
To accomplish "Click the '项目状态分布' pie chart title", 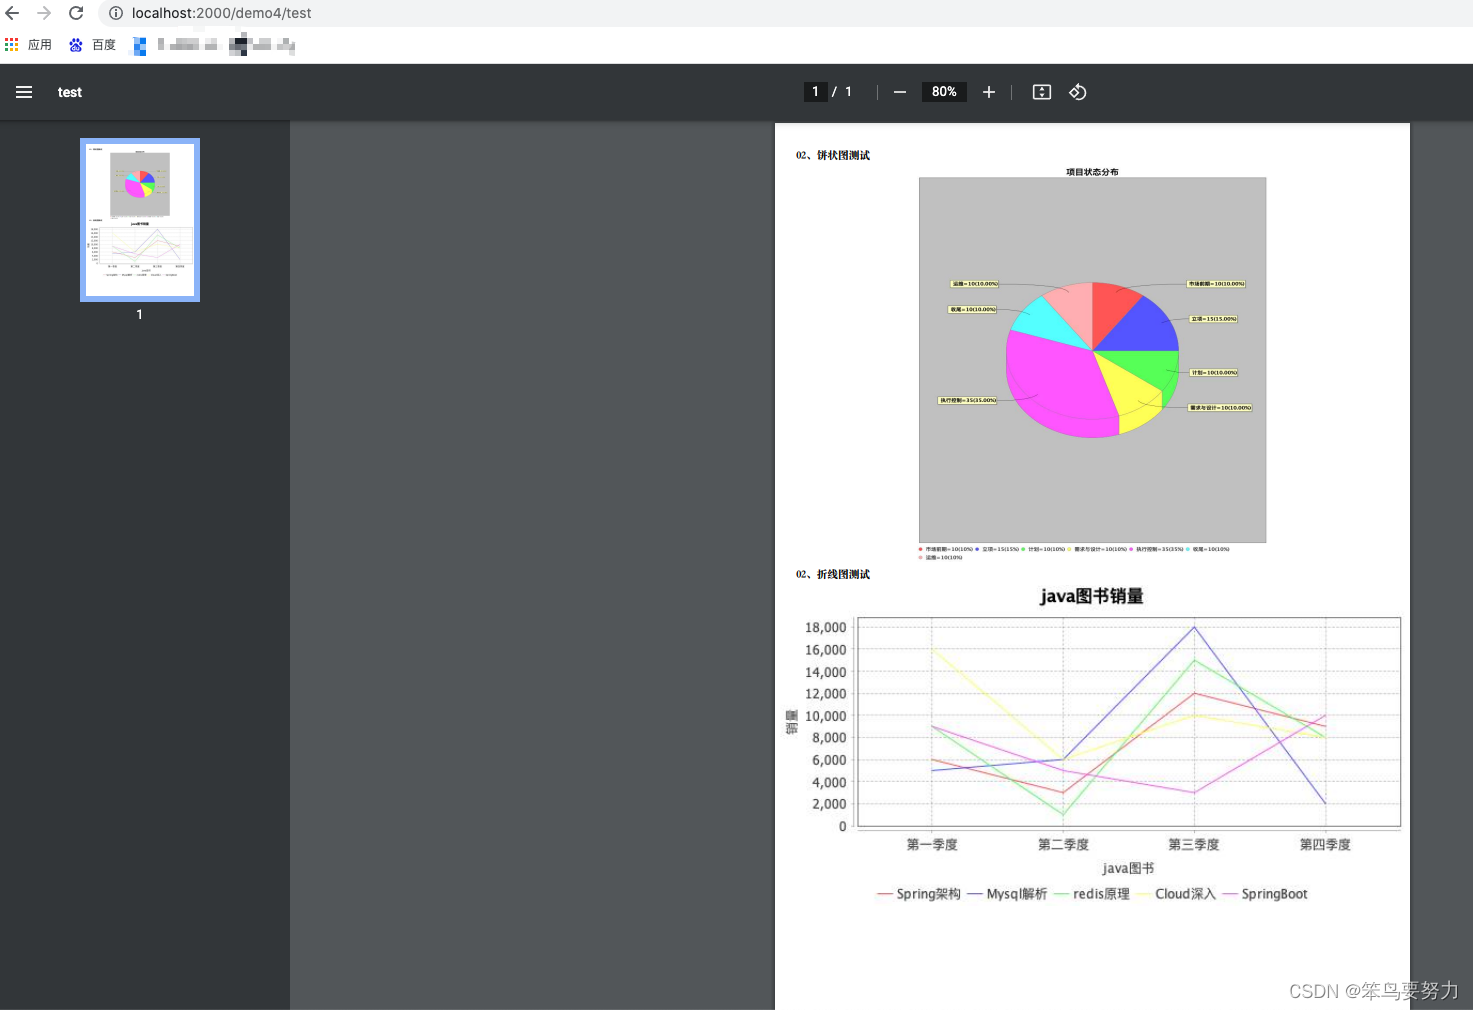I will pyautogui.click(x=1092, y=172).
